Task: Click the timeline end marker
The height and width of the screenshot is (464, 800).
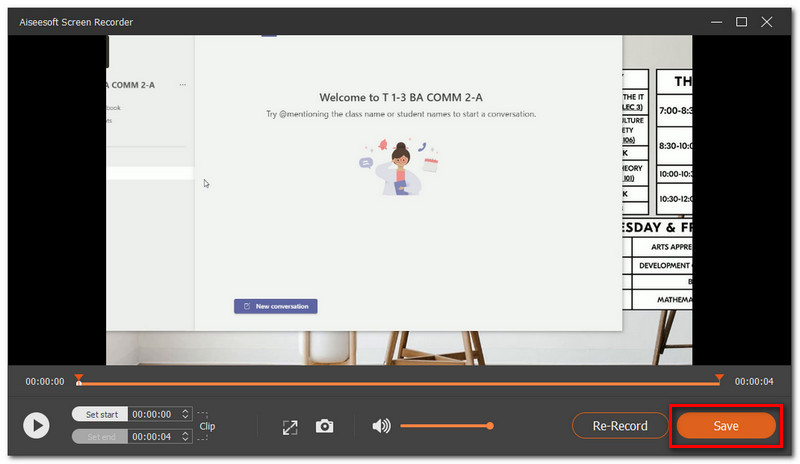Action: [x=719, y=379]
